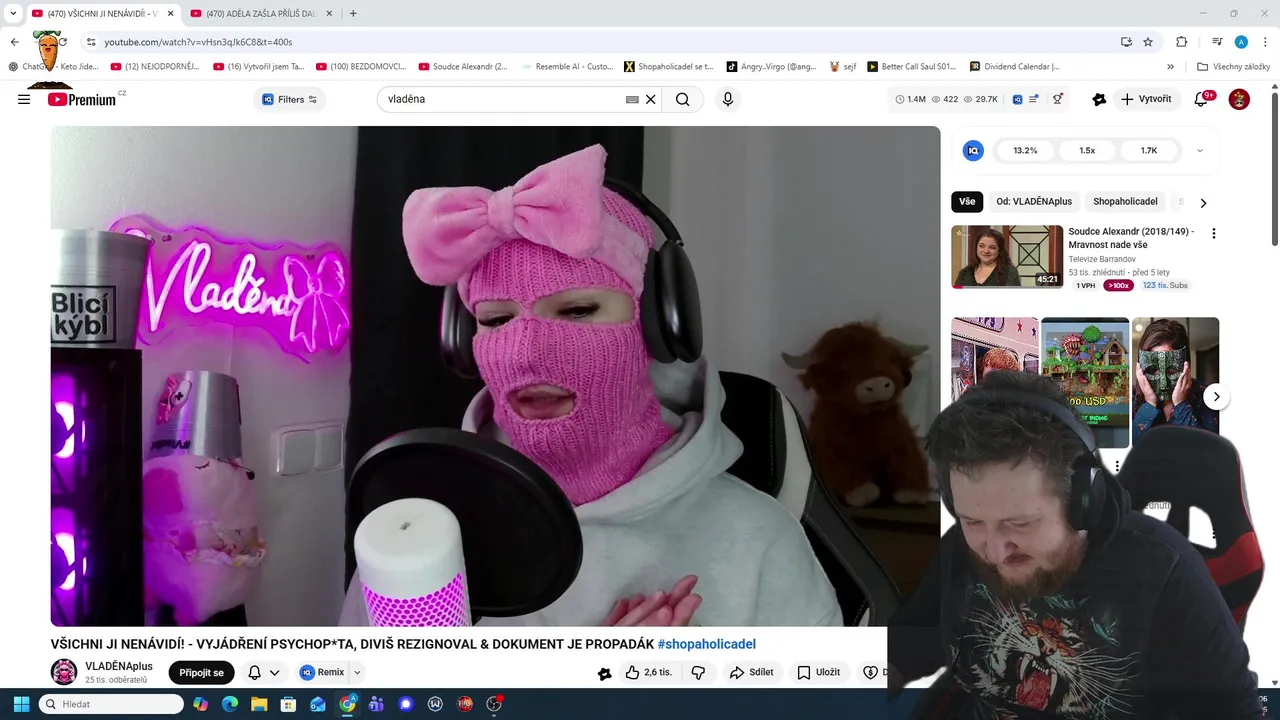Click the Uložit save button
The image size is (1280, 720).
pos(818,673)
